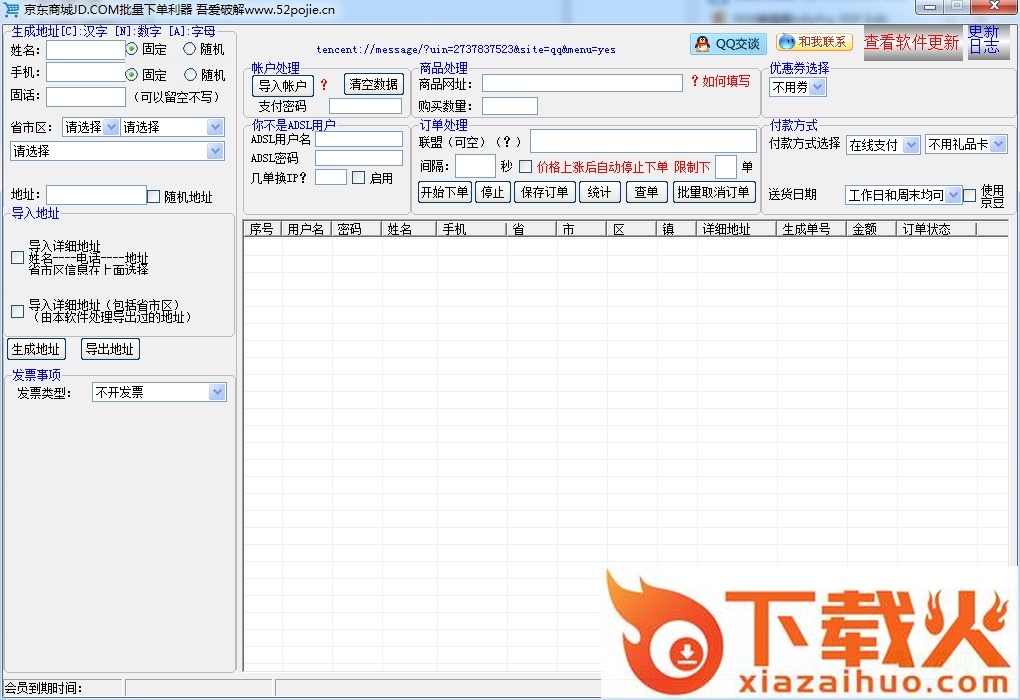
Task: Click the 序号 column header
Action: click(x=263, y=229)
